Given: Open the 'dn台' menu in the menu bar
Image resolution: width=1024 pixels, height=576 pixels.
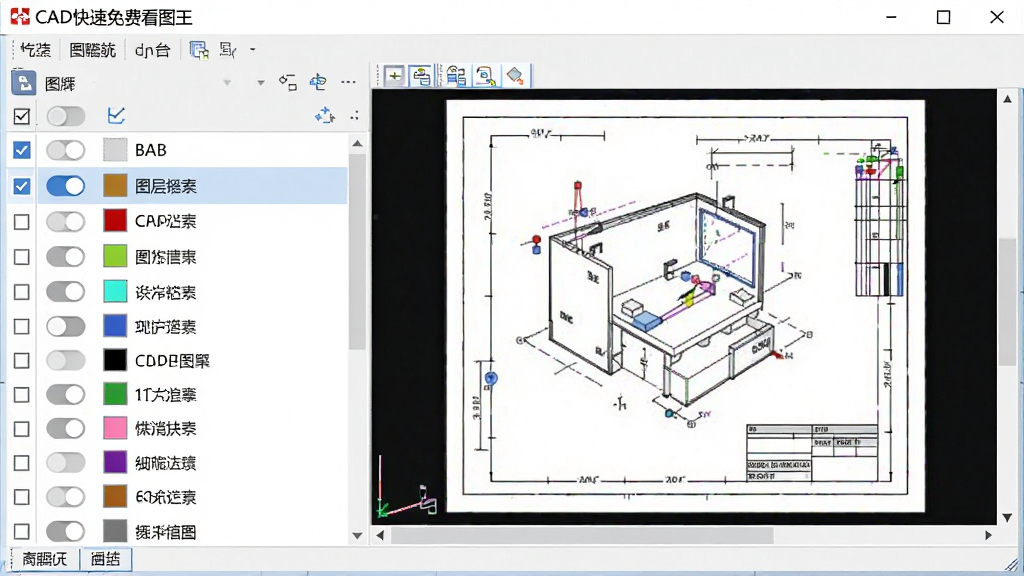Looking at the screenshot, I should [152, 50].
